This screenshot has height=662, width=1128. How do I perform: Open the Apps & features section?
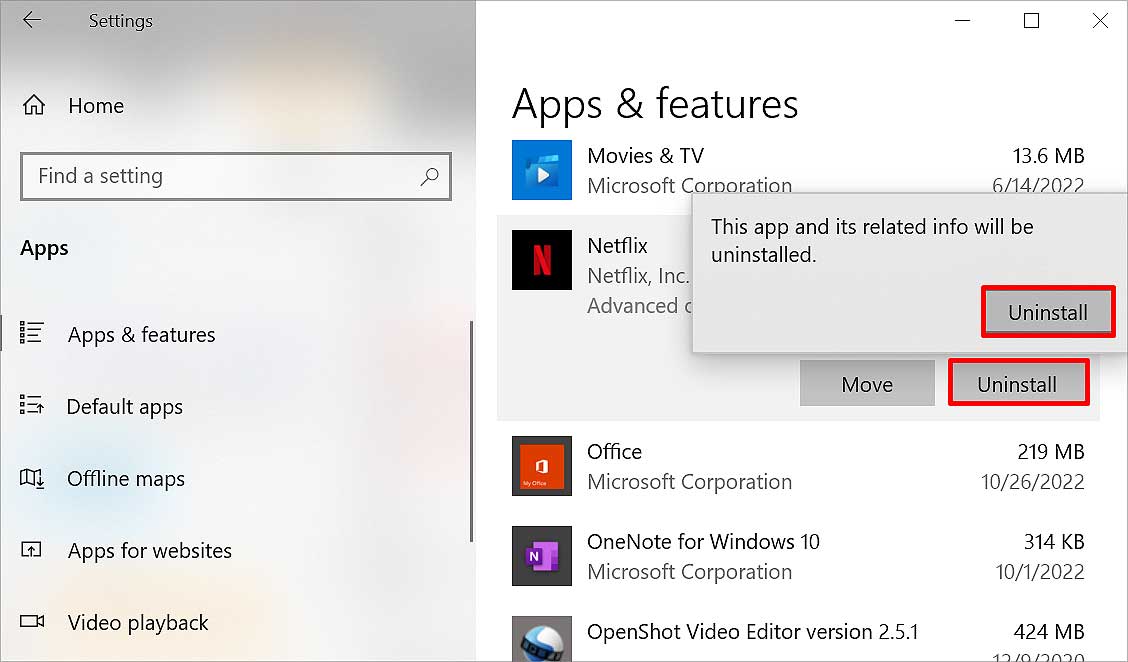[141, 335]
